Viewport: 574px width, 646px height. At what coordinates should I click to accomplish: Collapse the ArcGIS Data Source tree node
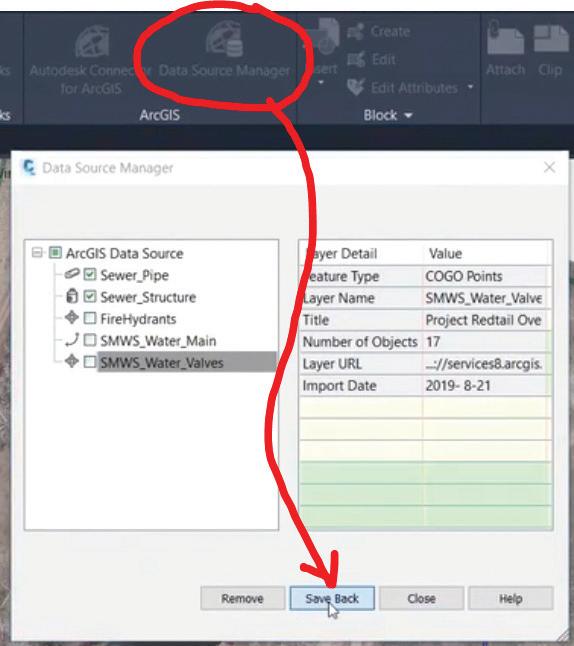(37, 252)
